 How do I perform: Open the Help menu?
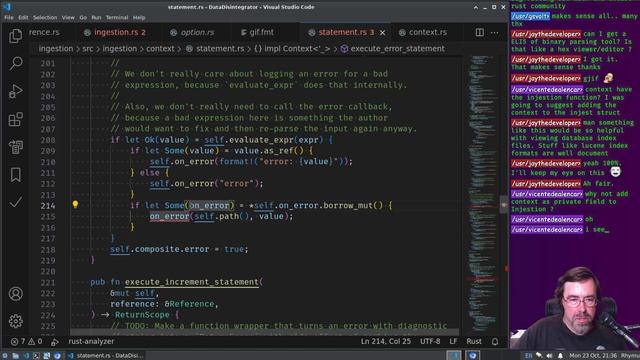139,18
